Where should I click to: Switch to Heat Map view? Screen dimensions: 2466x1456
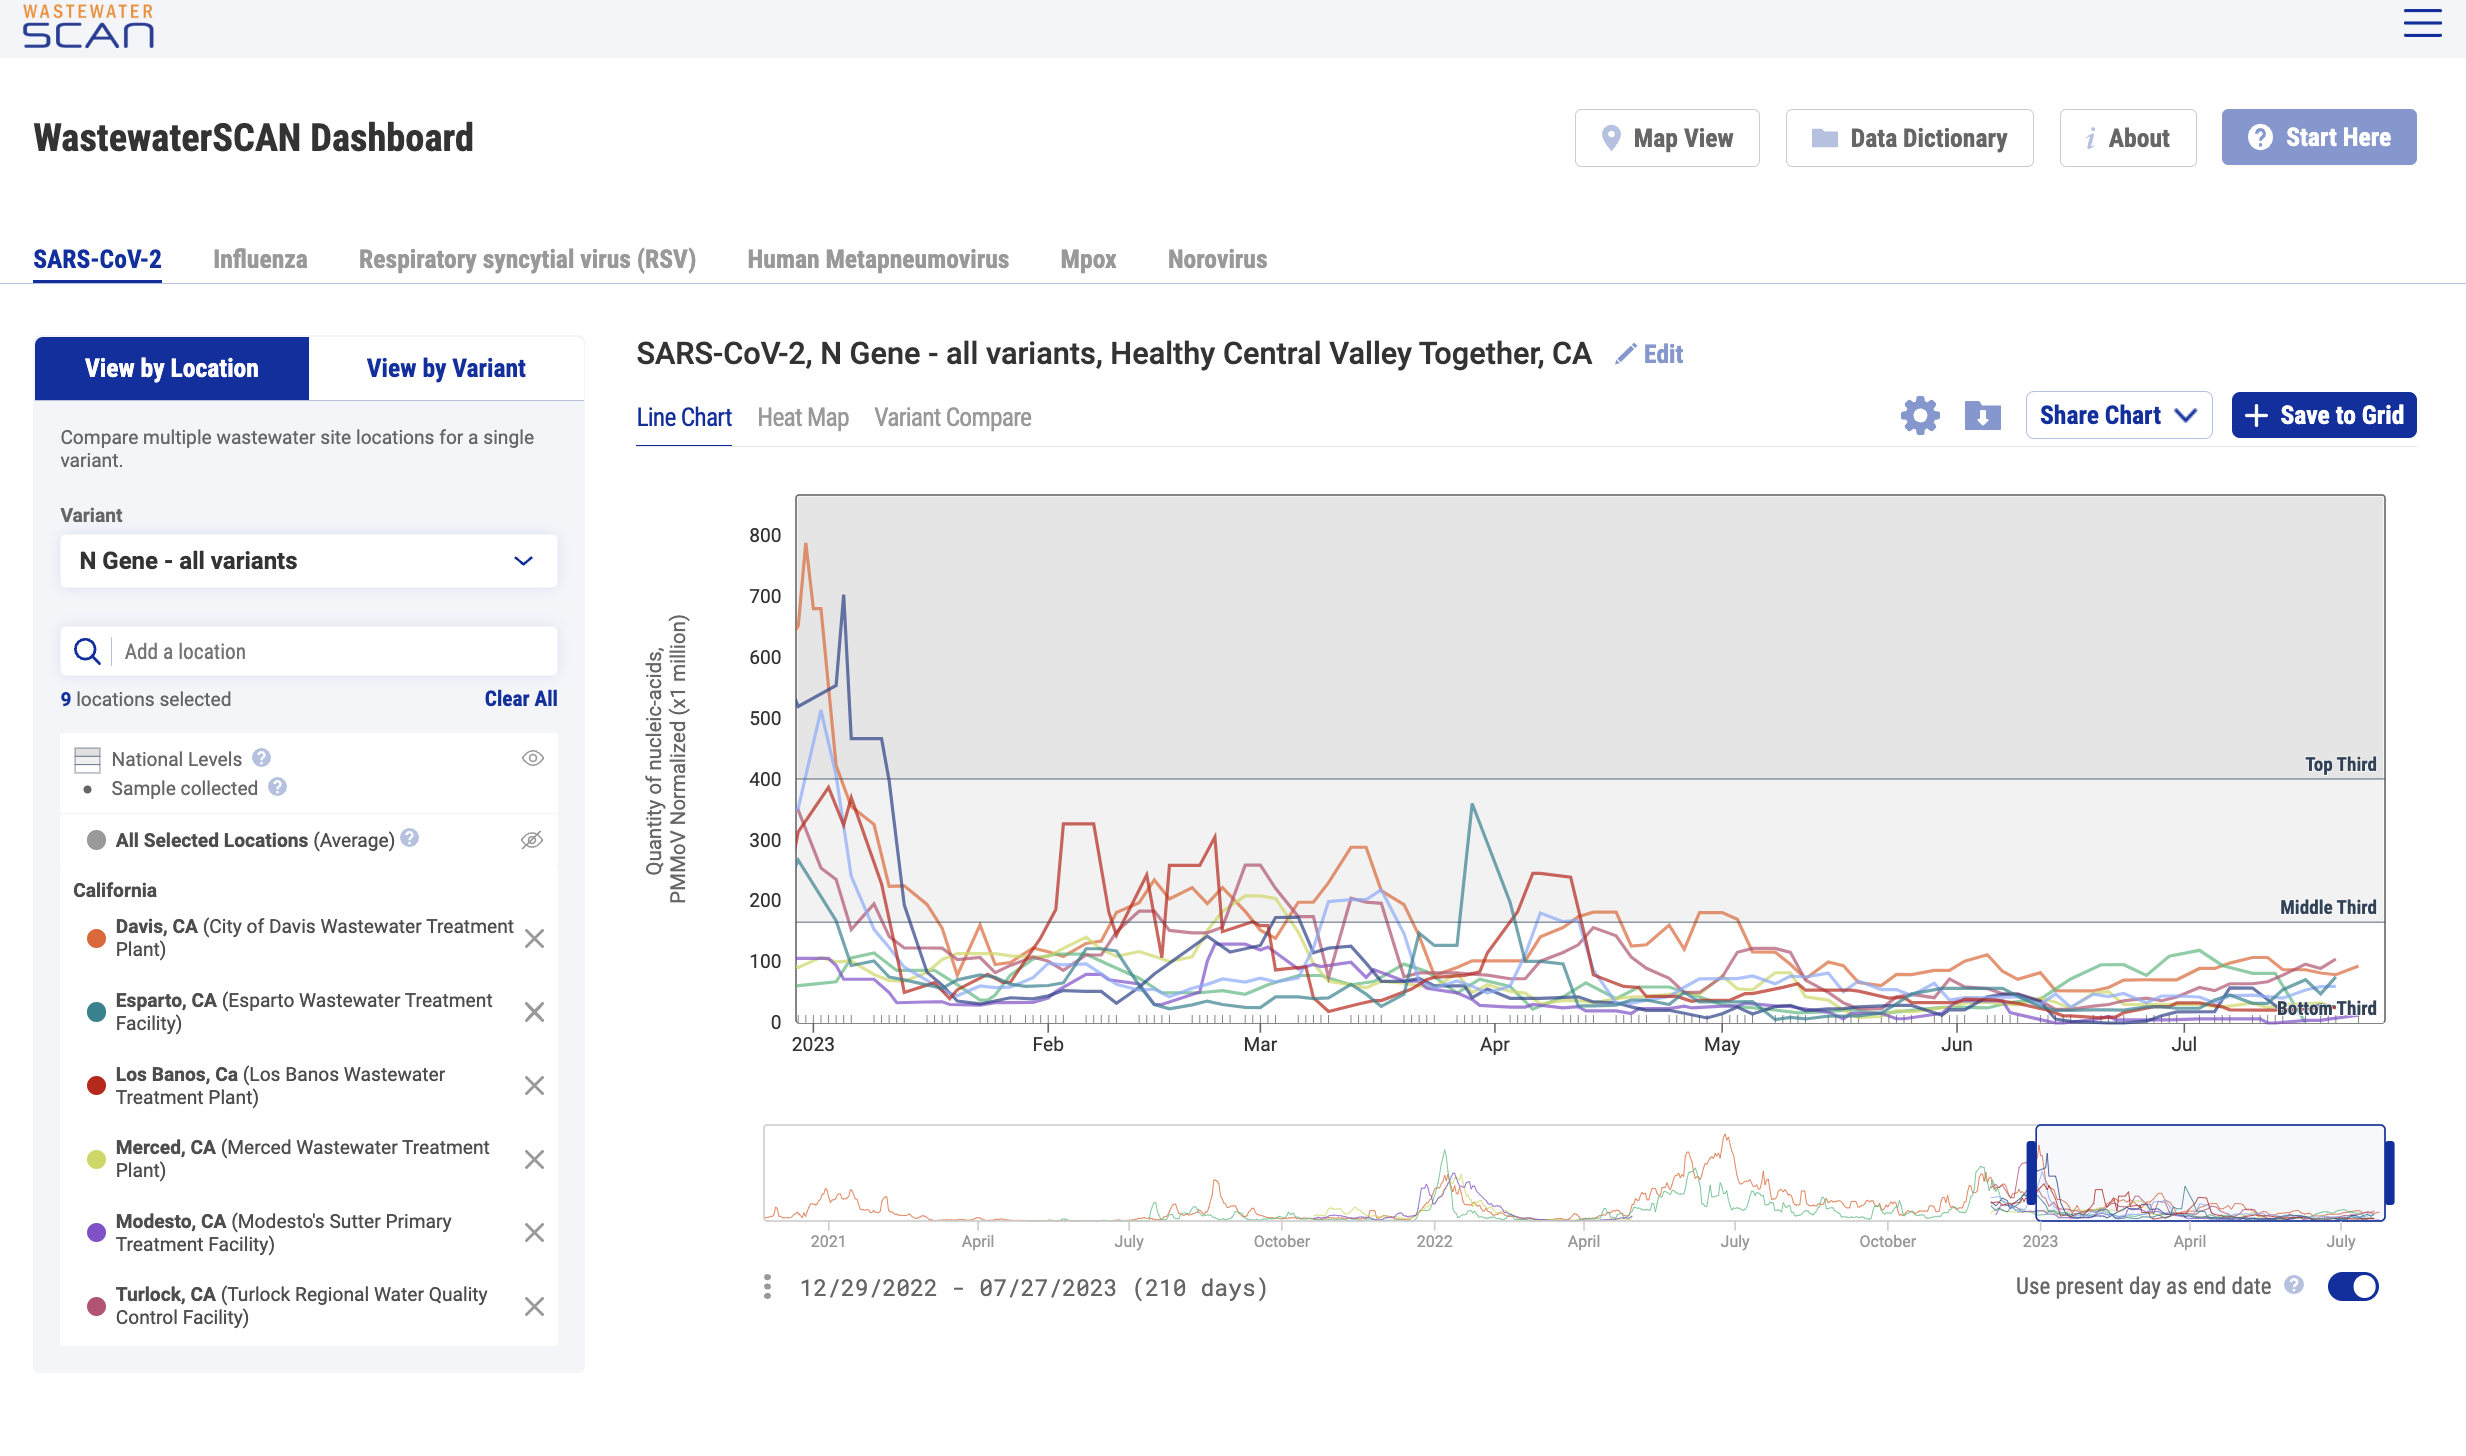point(802,417)
